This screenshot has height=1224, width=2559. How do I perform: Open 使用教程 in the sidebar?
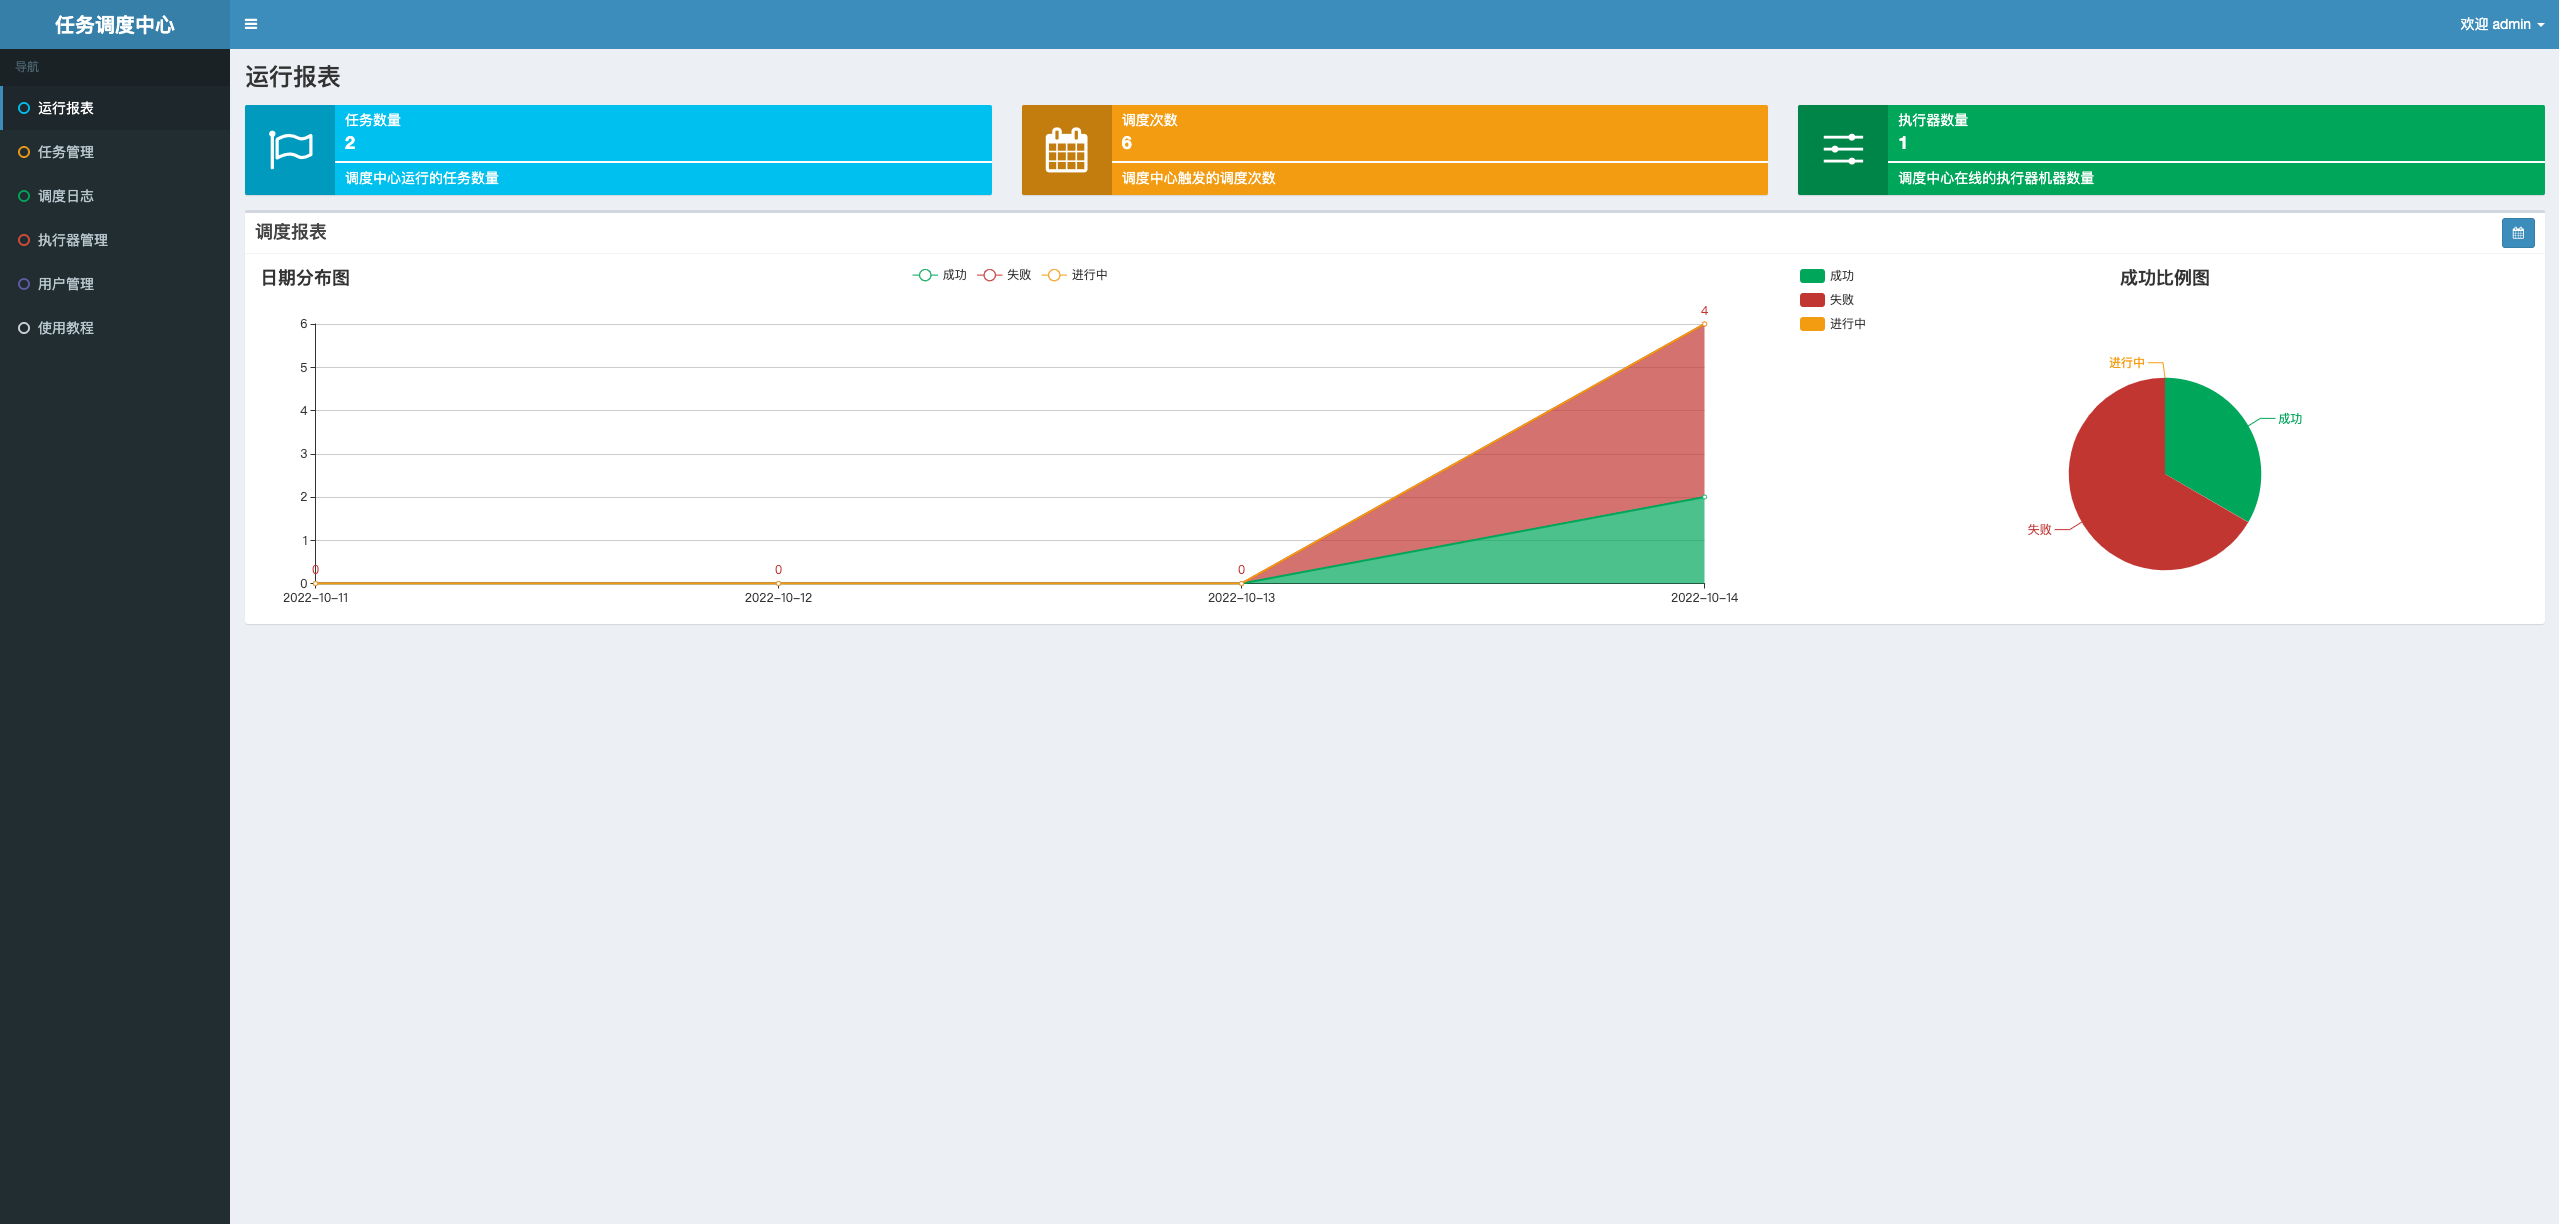point(66,328)
